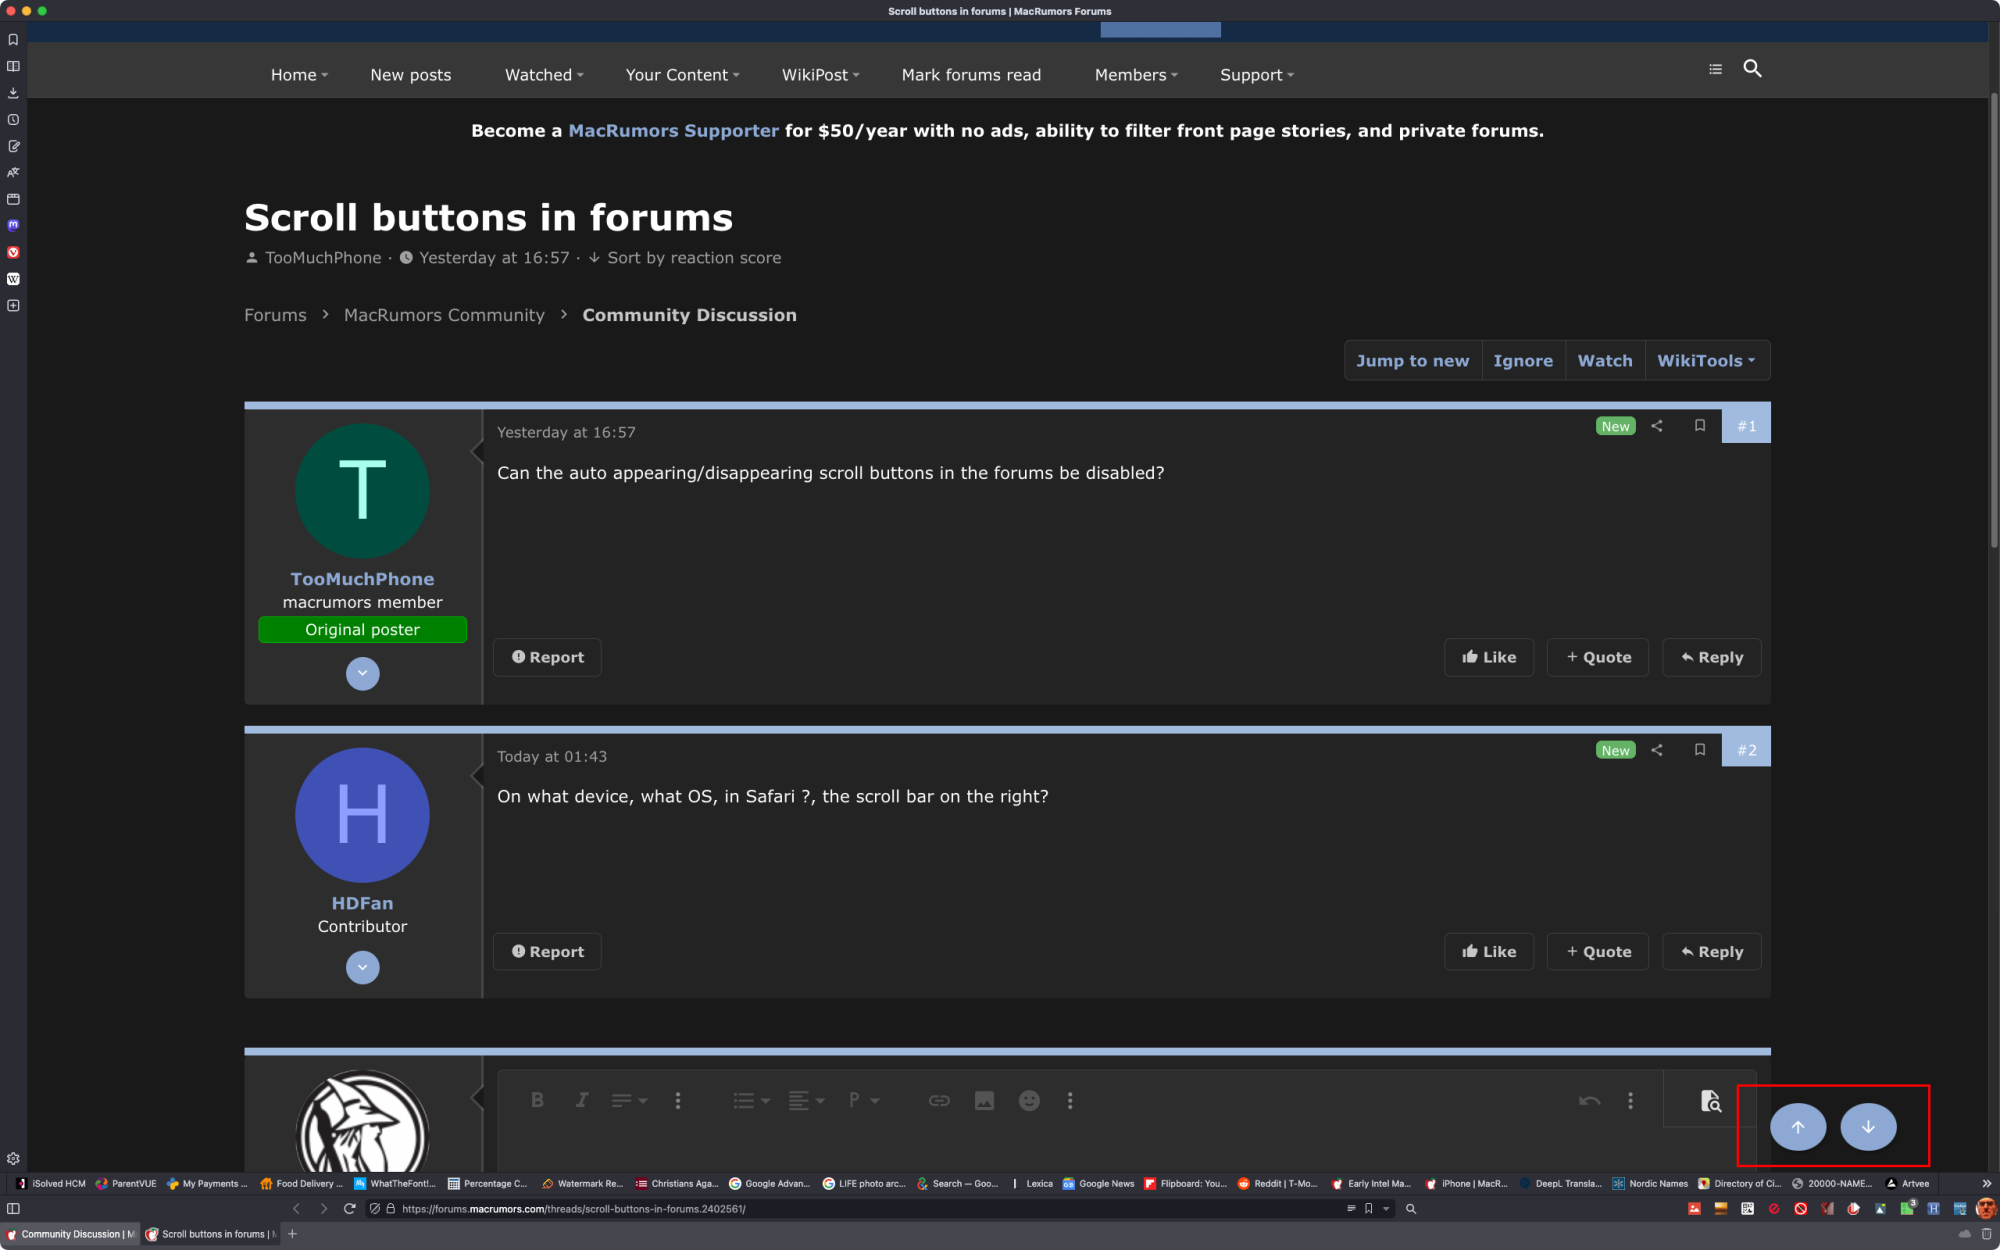Viewport: 2000px width, 1250px height.
Task: Click the scroll-to-top arrow button
Action: [1797, 1127]
